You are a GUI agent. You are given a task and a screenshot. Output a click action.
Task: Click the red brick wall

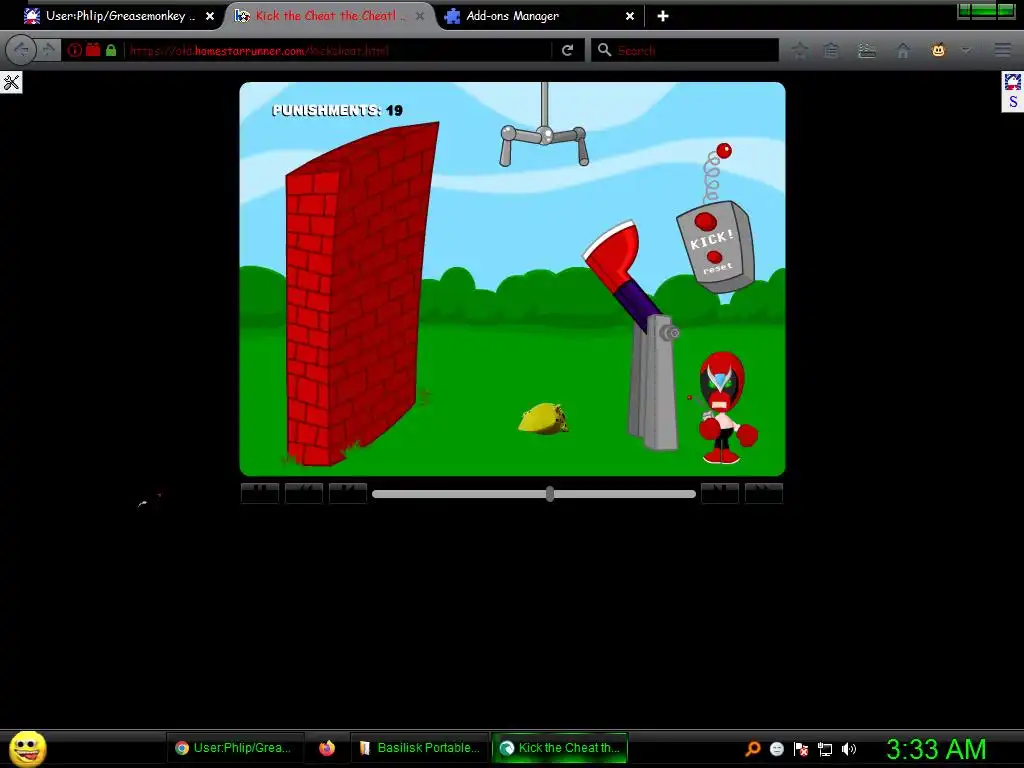(x=360, y=294)
